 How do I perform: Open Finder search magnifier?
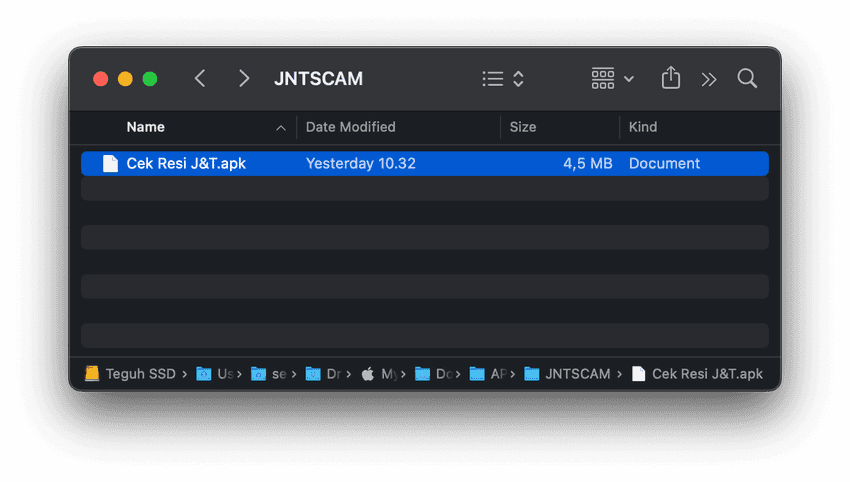pos(747,78)
